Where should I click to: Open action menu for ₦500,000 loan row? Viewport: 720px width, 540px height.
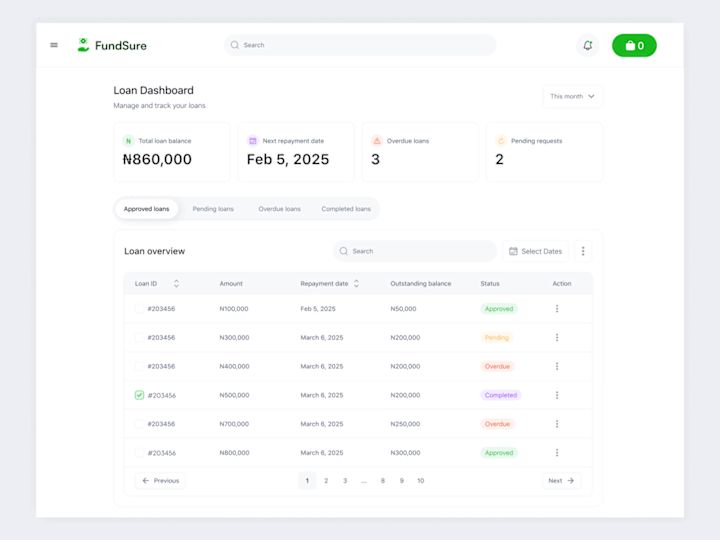557,395
